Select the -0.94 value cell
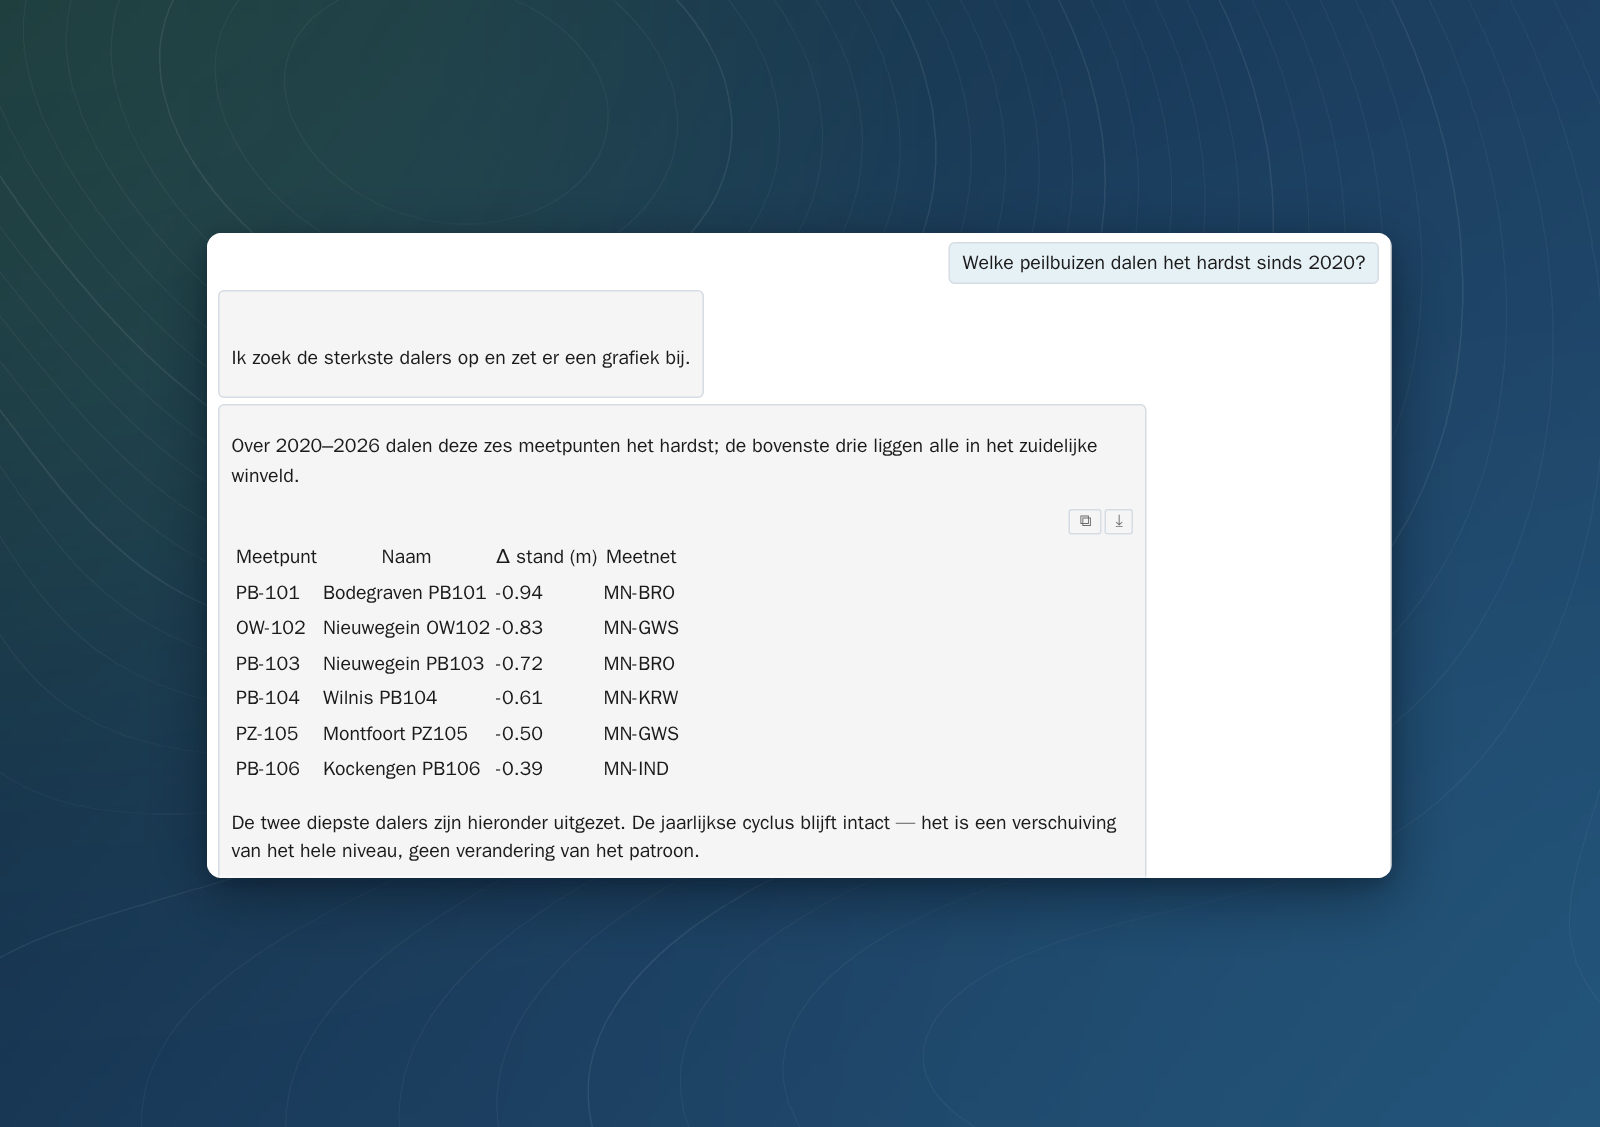Image resolution: width=1600 pixels, height=1127 pixels. [x=519, y=593]
